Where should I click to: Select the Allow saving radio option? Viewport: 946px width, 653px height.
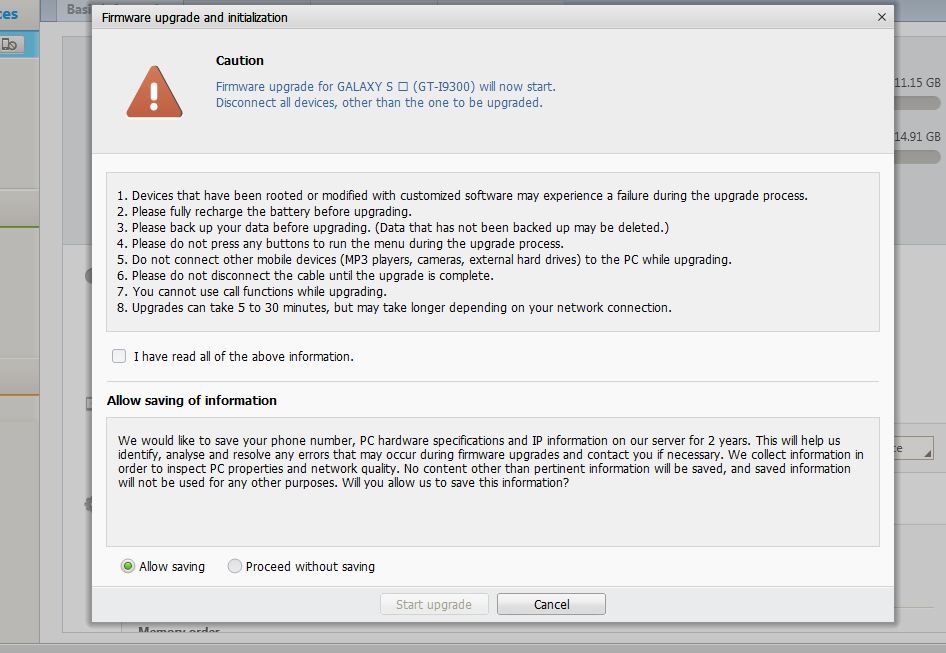coord(127,566)
